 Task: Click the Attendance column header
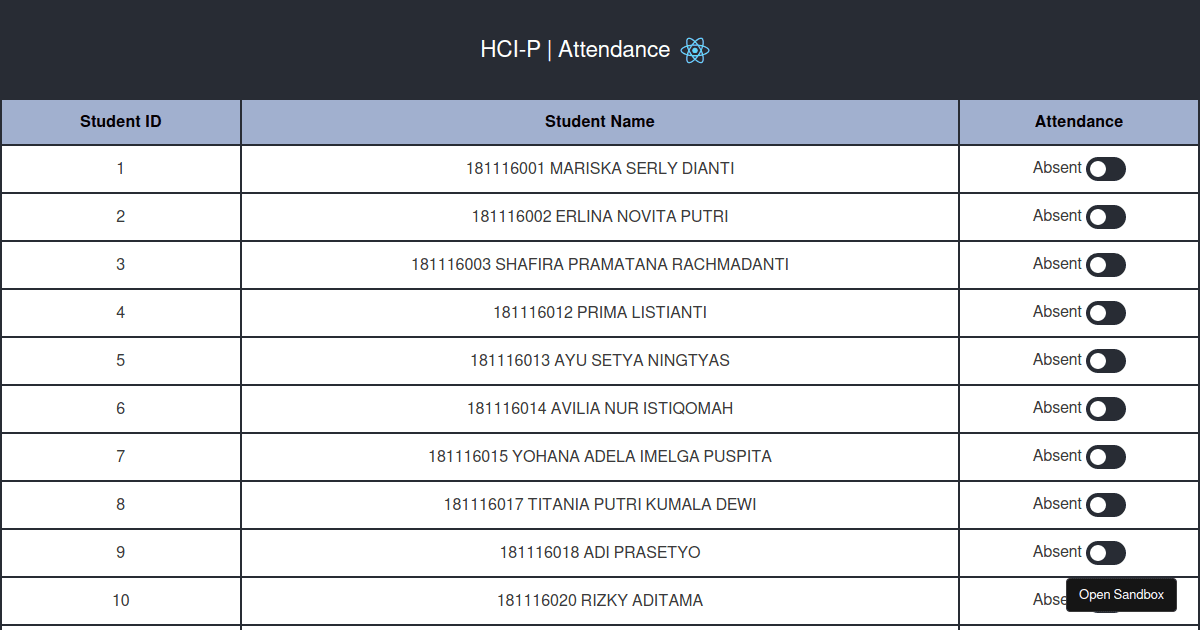point(1079,121)
